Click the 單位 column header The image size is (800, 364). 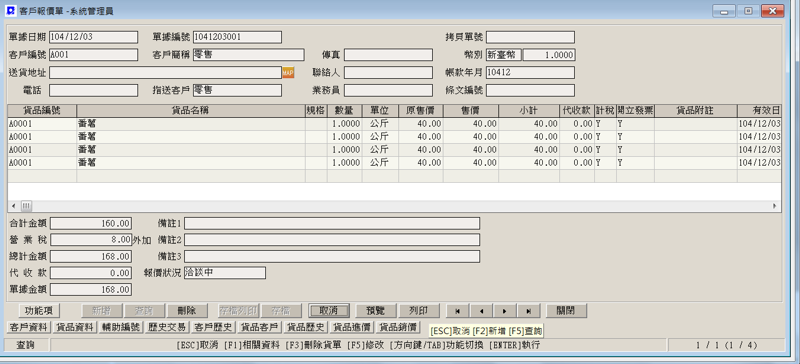(x=380, y=110)
